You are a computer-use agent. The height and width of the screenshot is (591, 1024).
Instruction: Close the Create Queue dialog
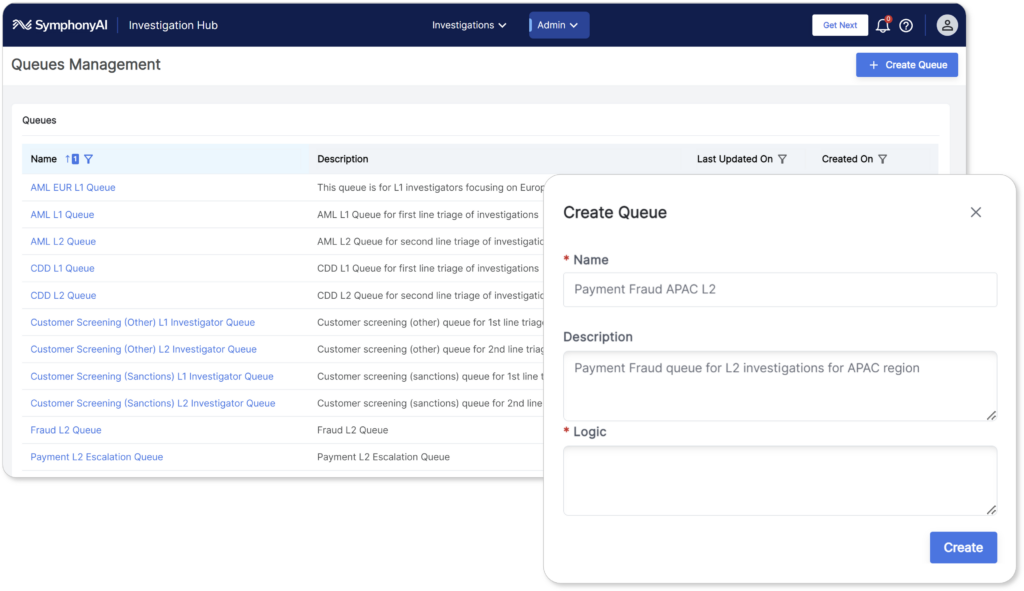(976, 212)
